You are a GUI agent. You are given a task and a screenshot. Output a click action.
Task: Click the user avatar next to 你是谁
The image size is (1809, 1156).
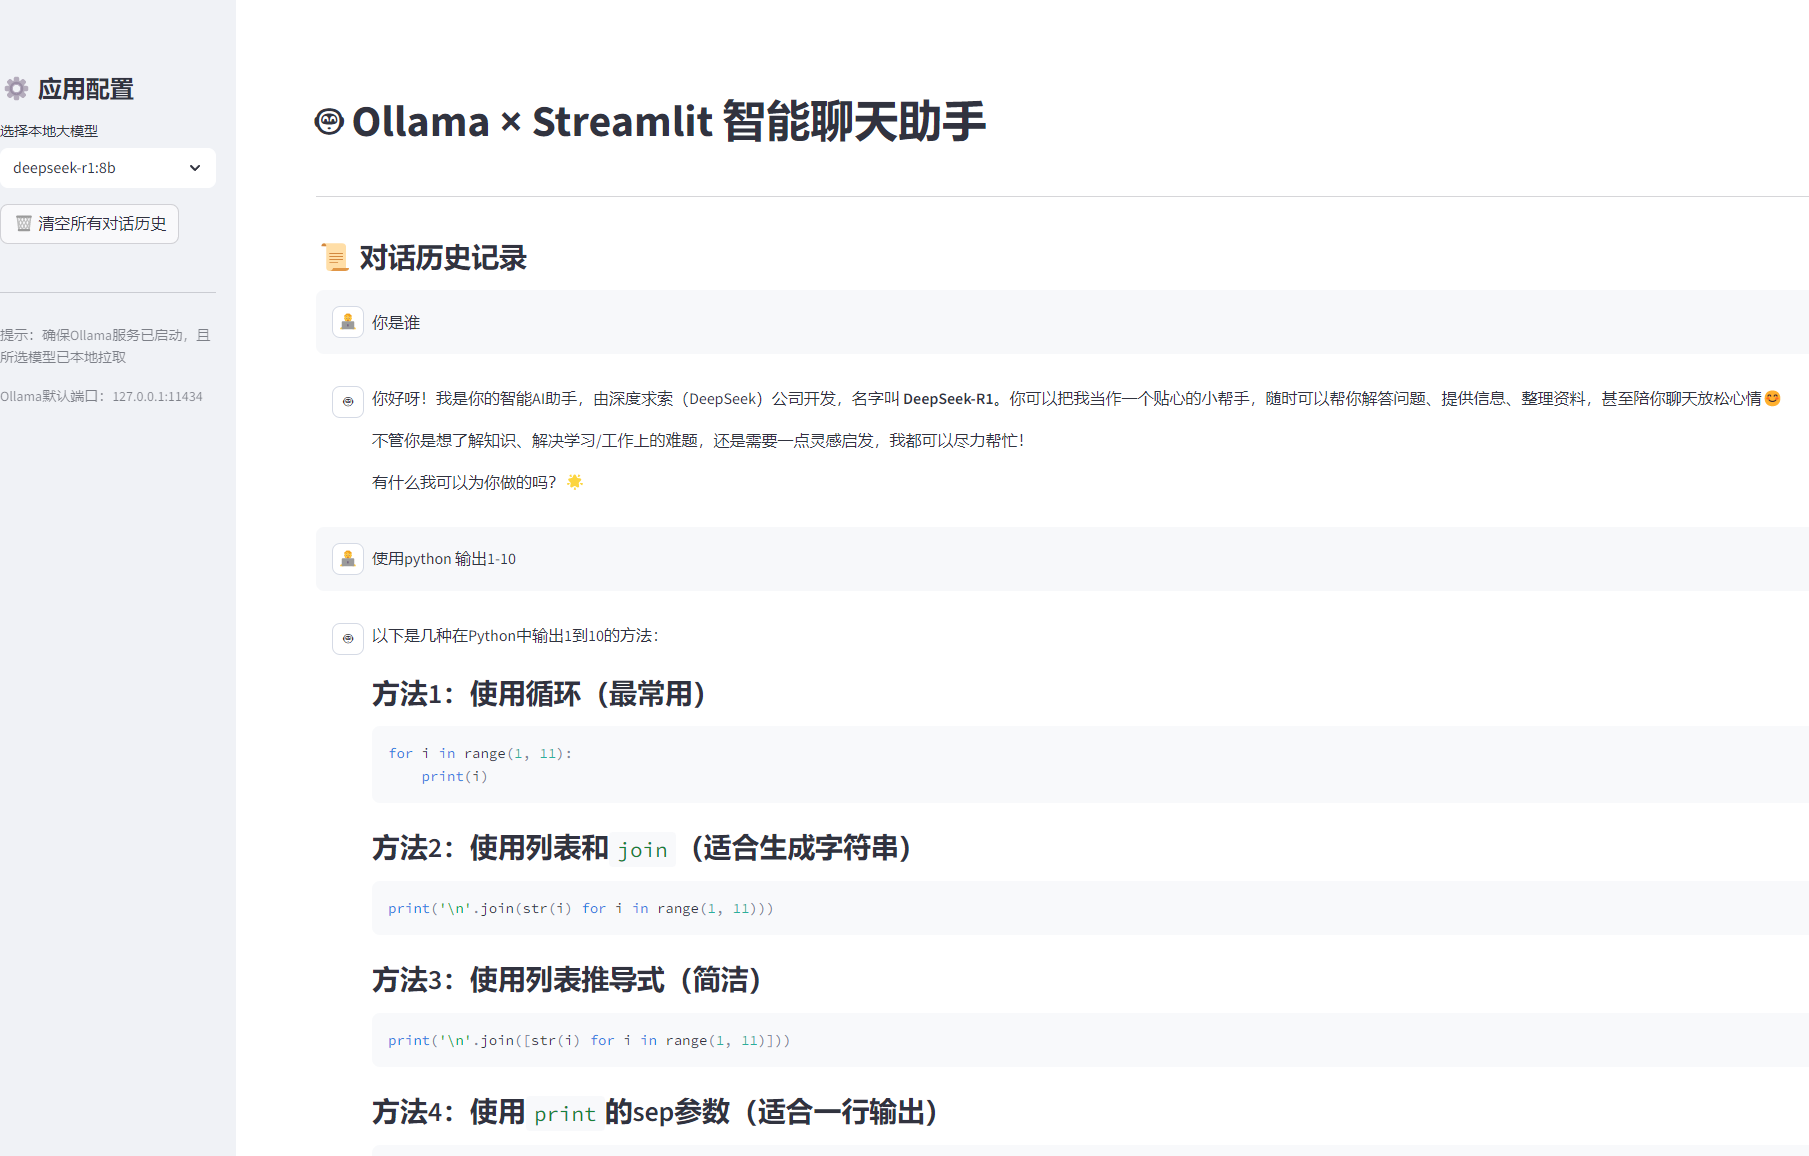347,322
